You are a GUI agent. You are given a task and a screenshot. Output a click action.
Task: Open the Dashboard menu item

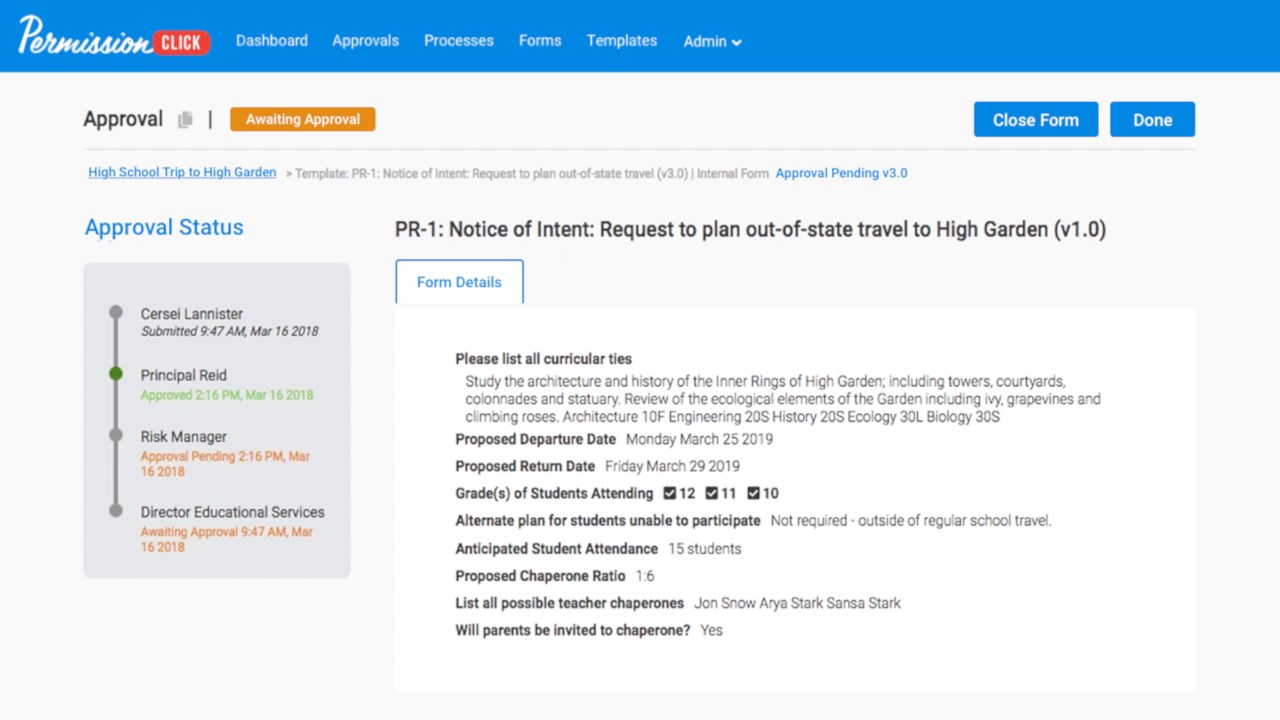[272, 41]
